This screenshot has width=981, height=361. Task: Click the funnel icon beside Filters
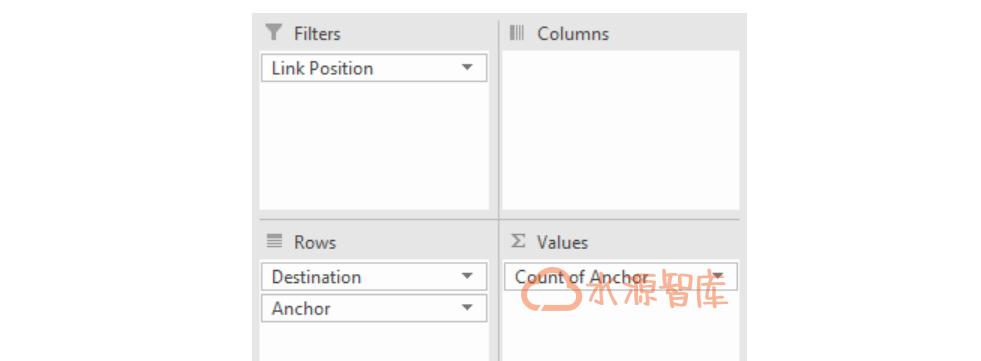pos(273,33)
